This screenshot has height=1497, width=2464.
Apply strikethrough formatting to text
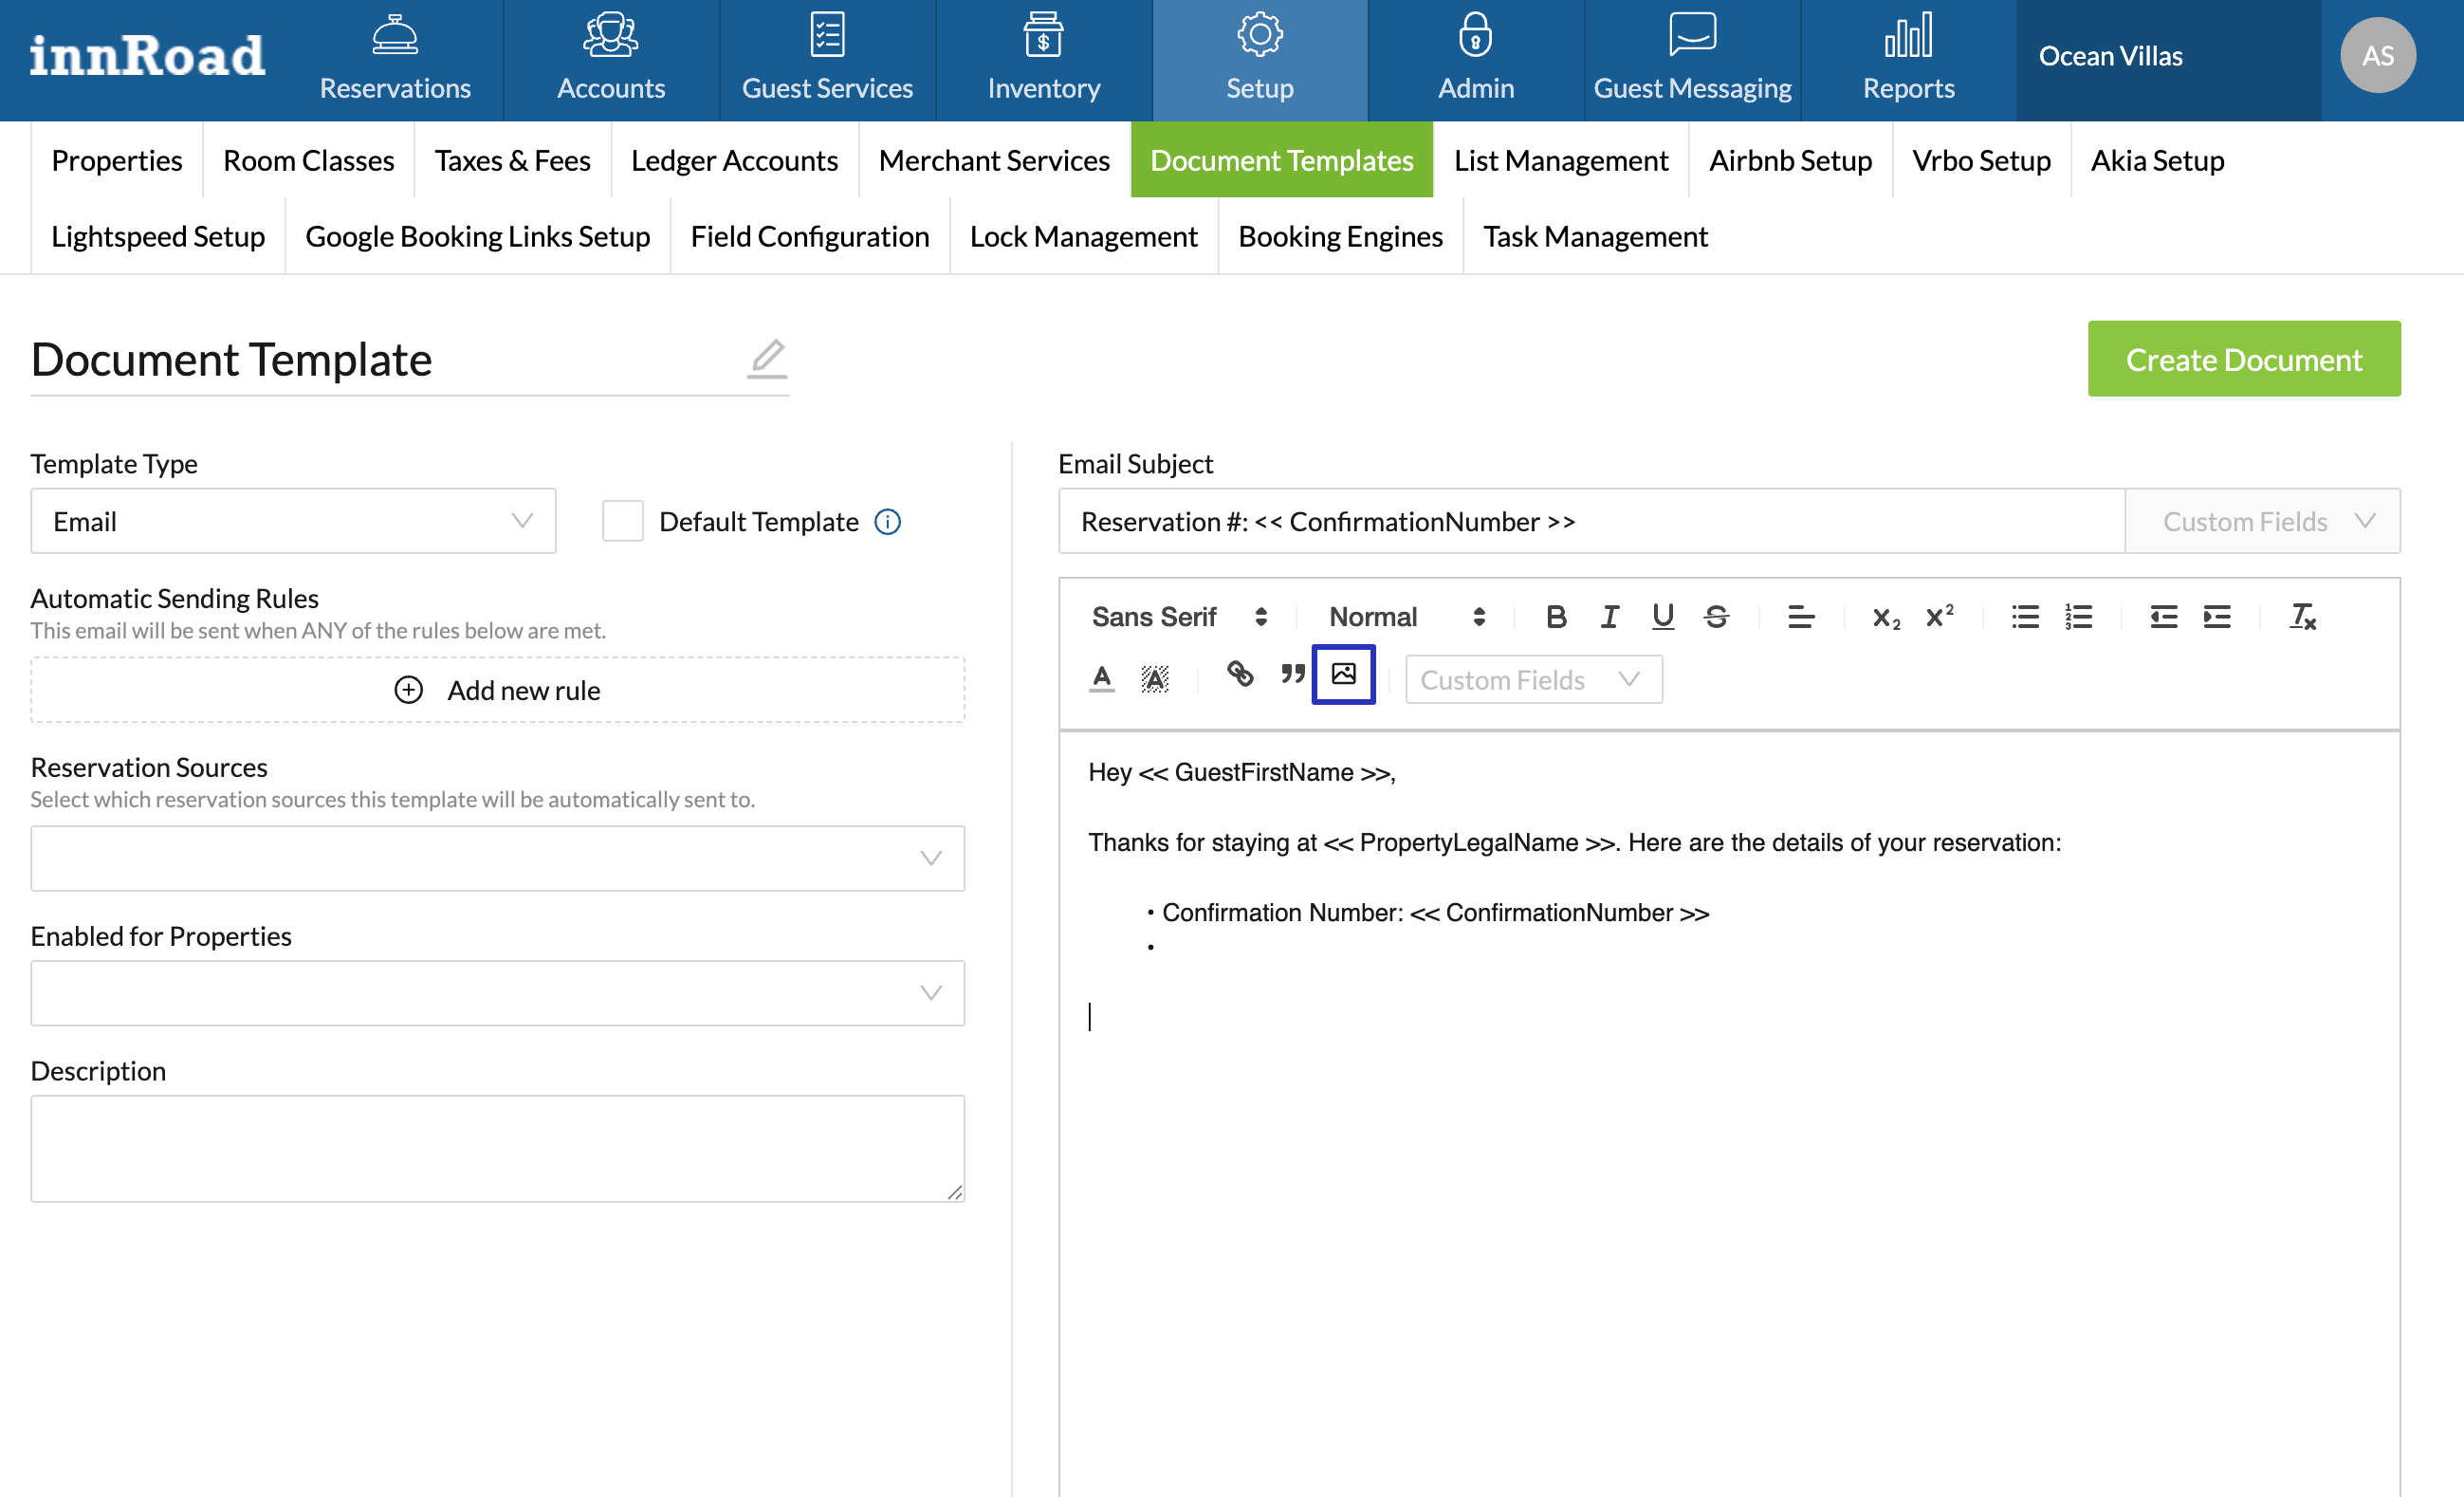click(x=1716, y=616)
